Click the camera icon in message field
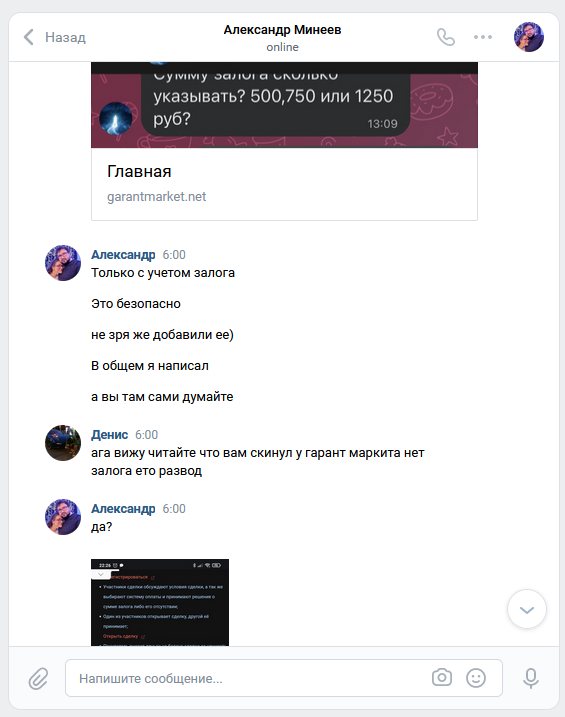565x717 pixels. [x=442, y=677]
